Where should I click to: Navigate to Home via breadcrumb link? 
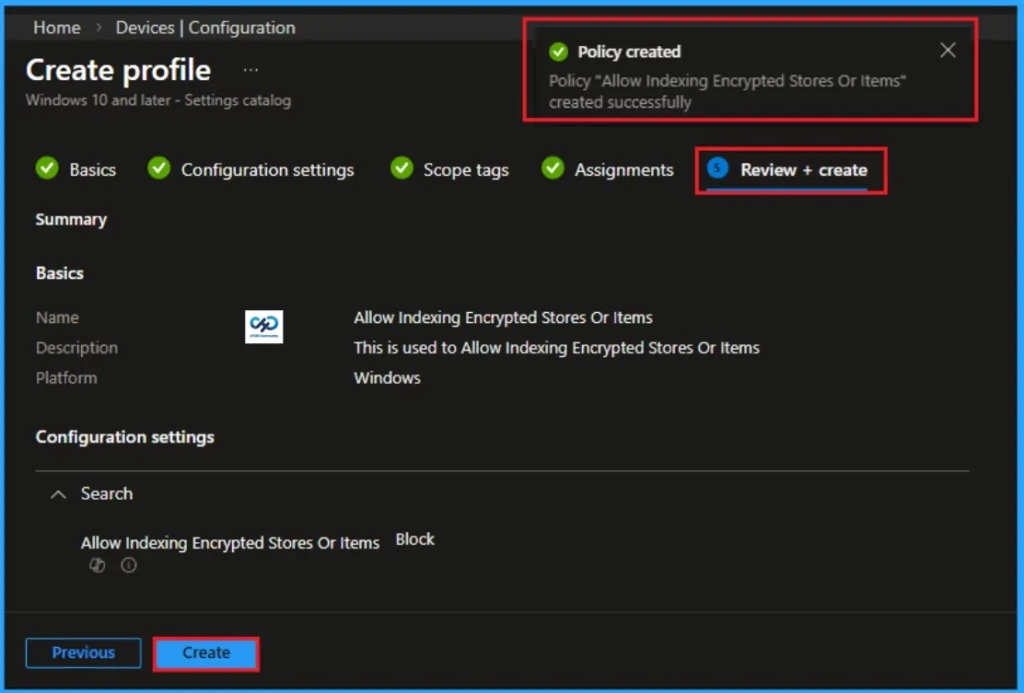click(x=56, y=27)
